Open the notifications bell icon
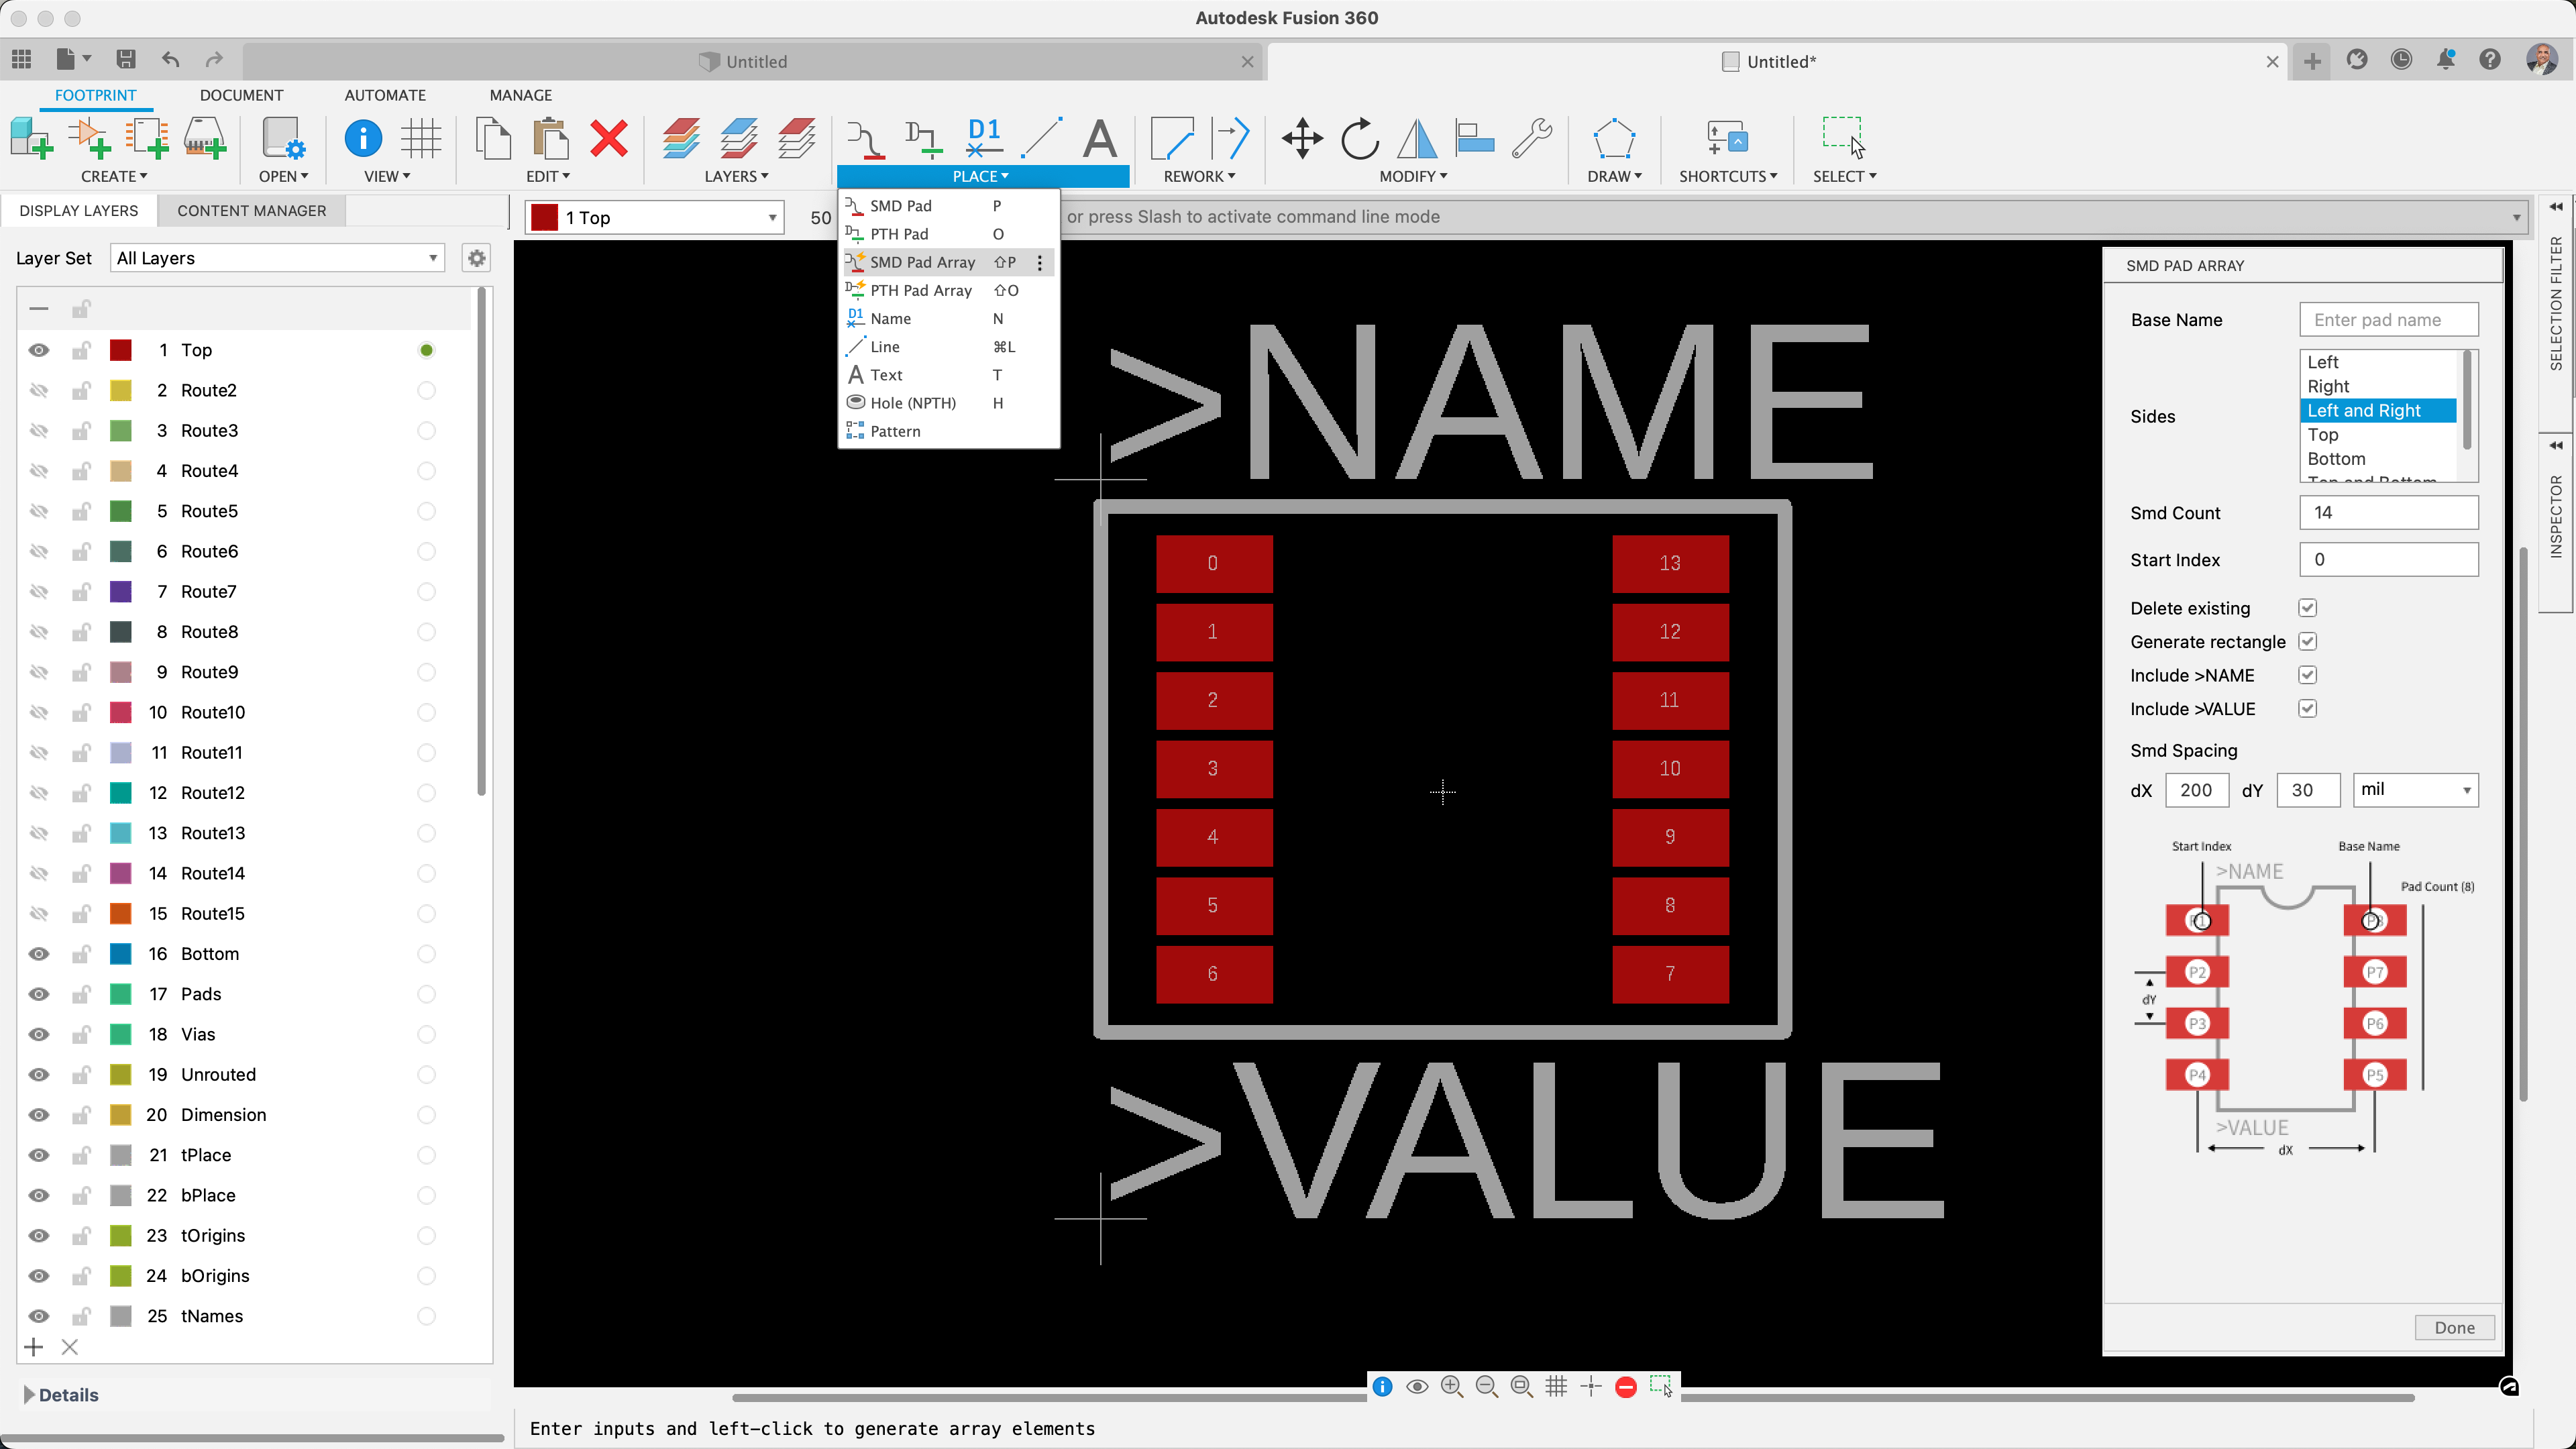 (2445, 59)
